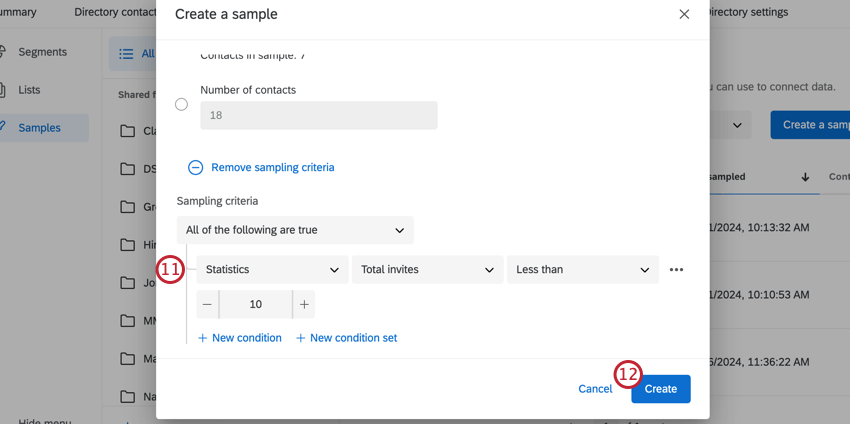Add a New condition set
Screen dimensions: 850x424
347,338
